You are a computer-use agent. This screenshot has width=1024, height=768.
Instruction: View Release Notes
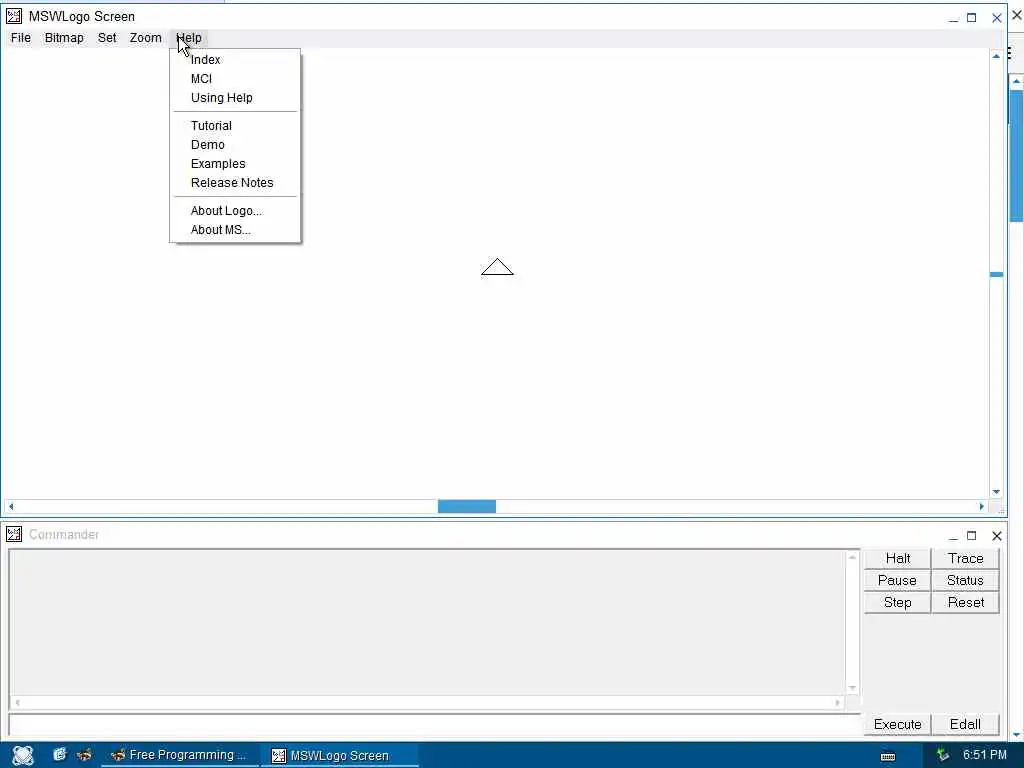coord(235,182)
